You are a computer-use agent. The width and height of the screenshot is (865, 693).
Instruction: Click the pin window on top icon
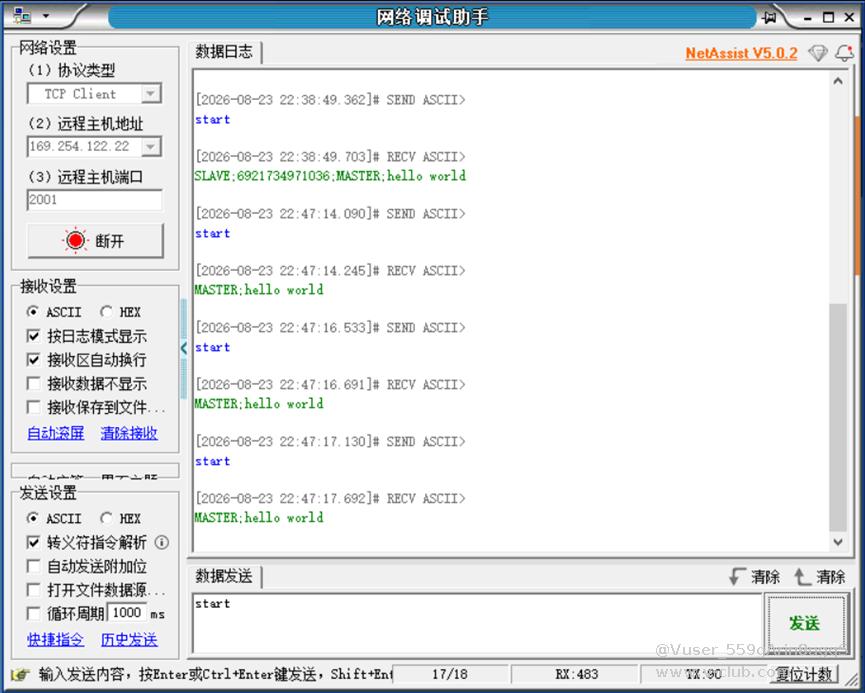[770, 17]
